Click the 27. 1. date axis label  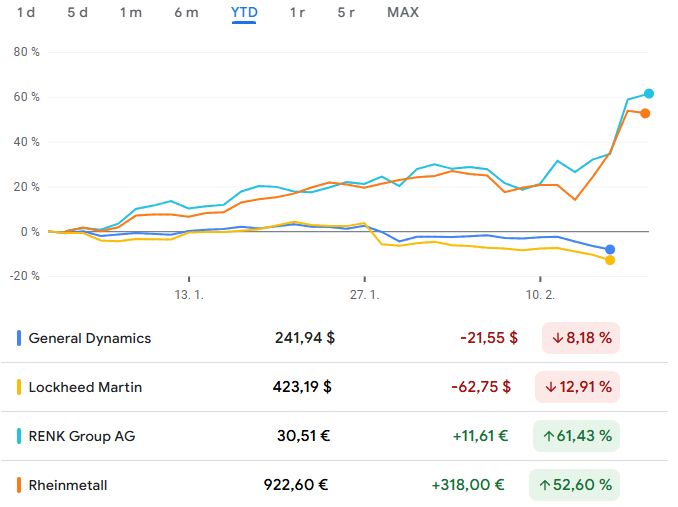tap(365, 295)
